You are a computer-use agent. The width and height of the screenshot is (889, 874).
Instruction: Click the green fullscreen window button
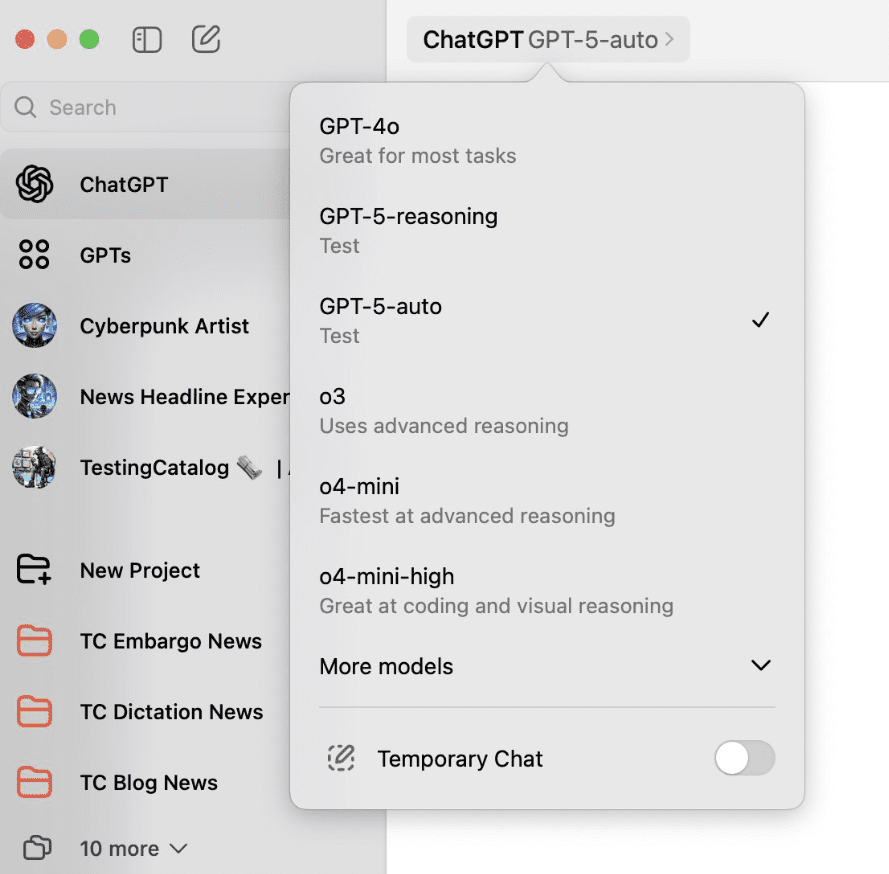[89, 40]
